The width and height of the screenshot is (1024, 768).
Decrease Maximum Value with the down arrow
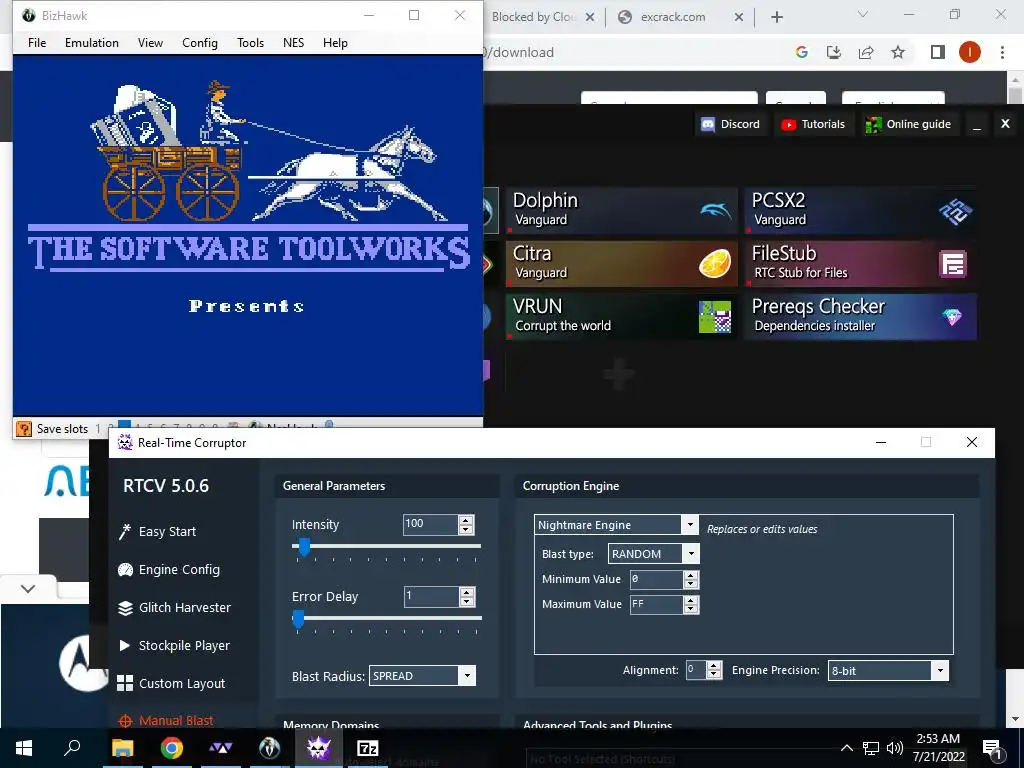690,609
